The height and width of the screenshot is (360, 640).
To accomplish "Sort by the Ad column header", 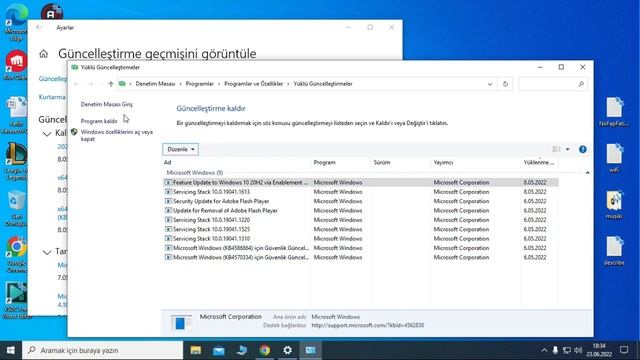I will pyautogui.click(x=237, y=162).
